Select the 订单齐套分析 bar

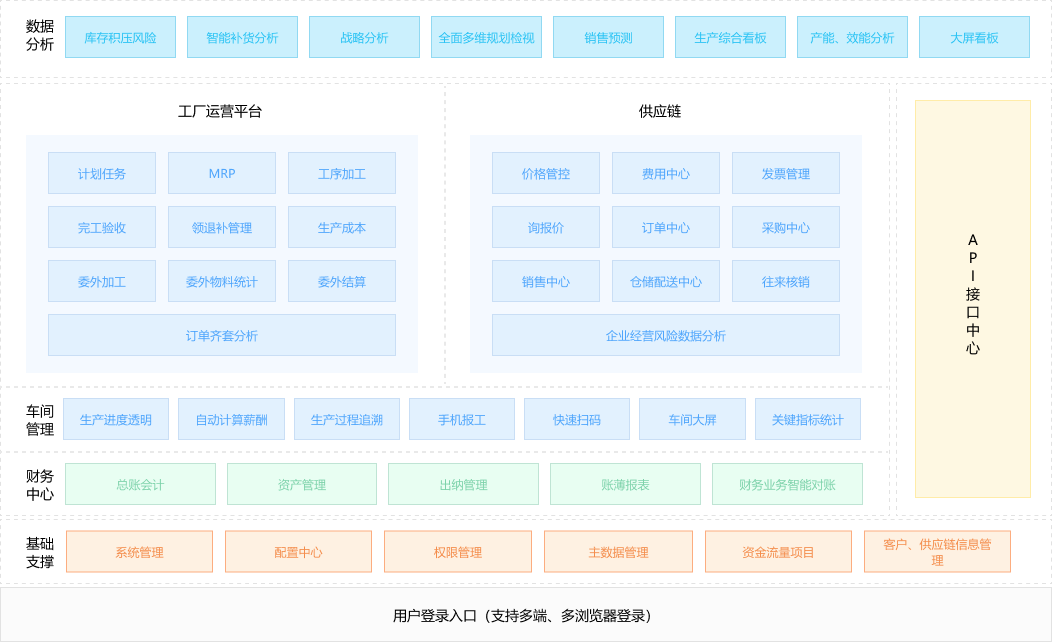[x=222, y=335]
